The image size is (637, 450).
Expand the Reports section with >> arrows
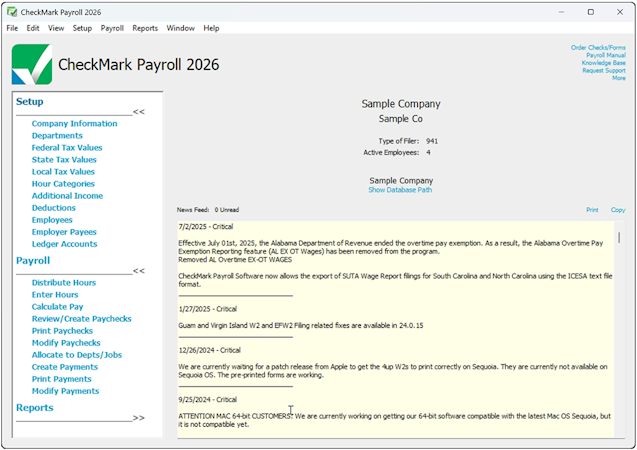tap(139, 418)
